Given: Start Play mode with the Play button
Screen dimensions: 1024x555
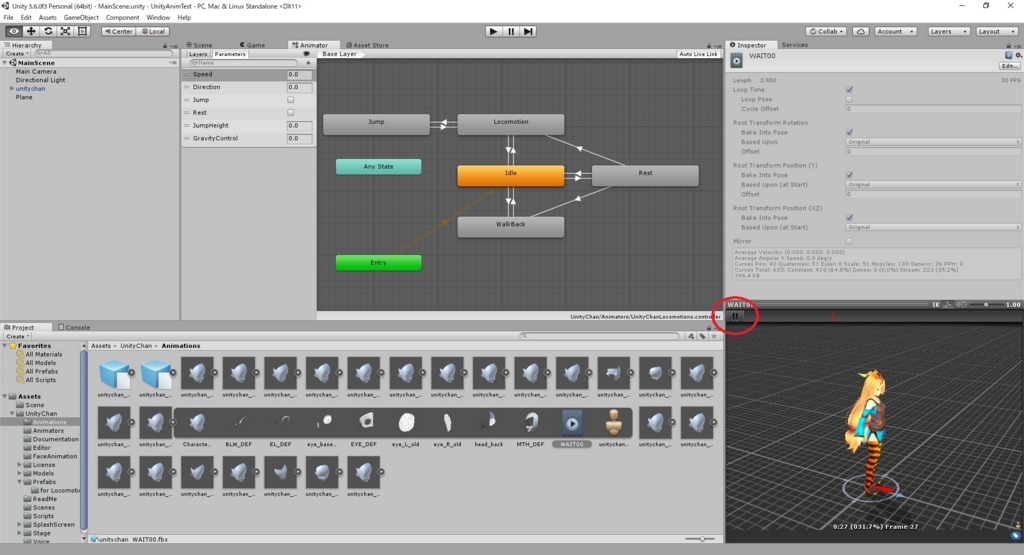Looking at the screenshot, I should click(494, 31).
